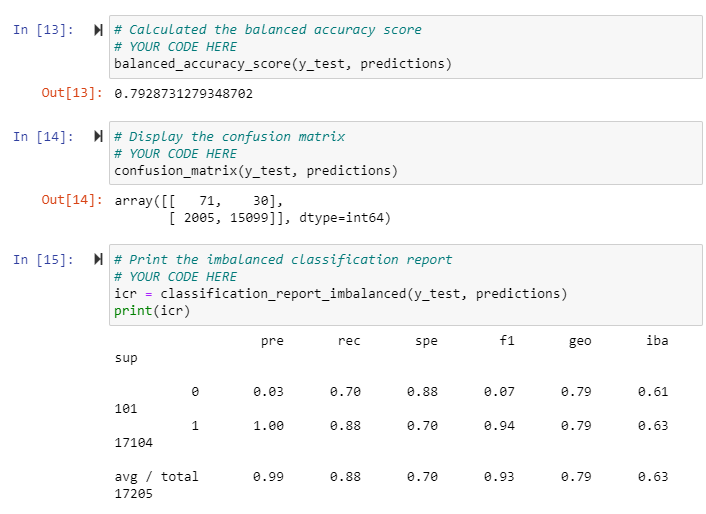Click the 'iba' column header
Screen dimensions: 706x514
657,341
